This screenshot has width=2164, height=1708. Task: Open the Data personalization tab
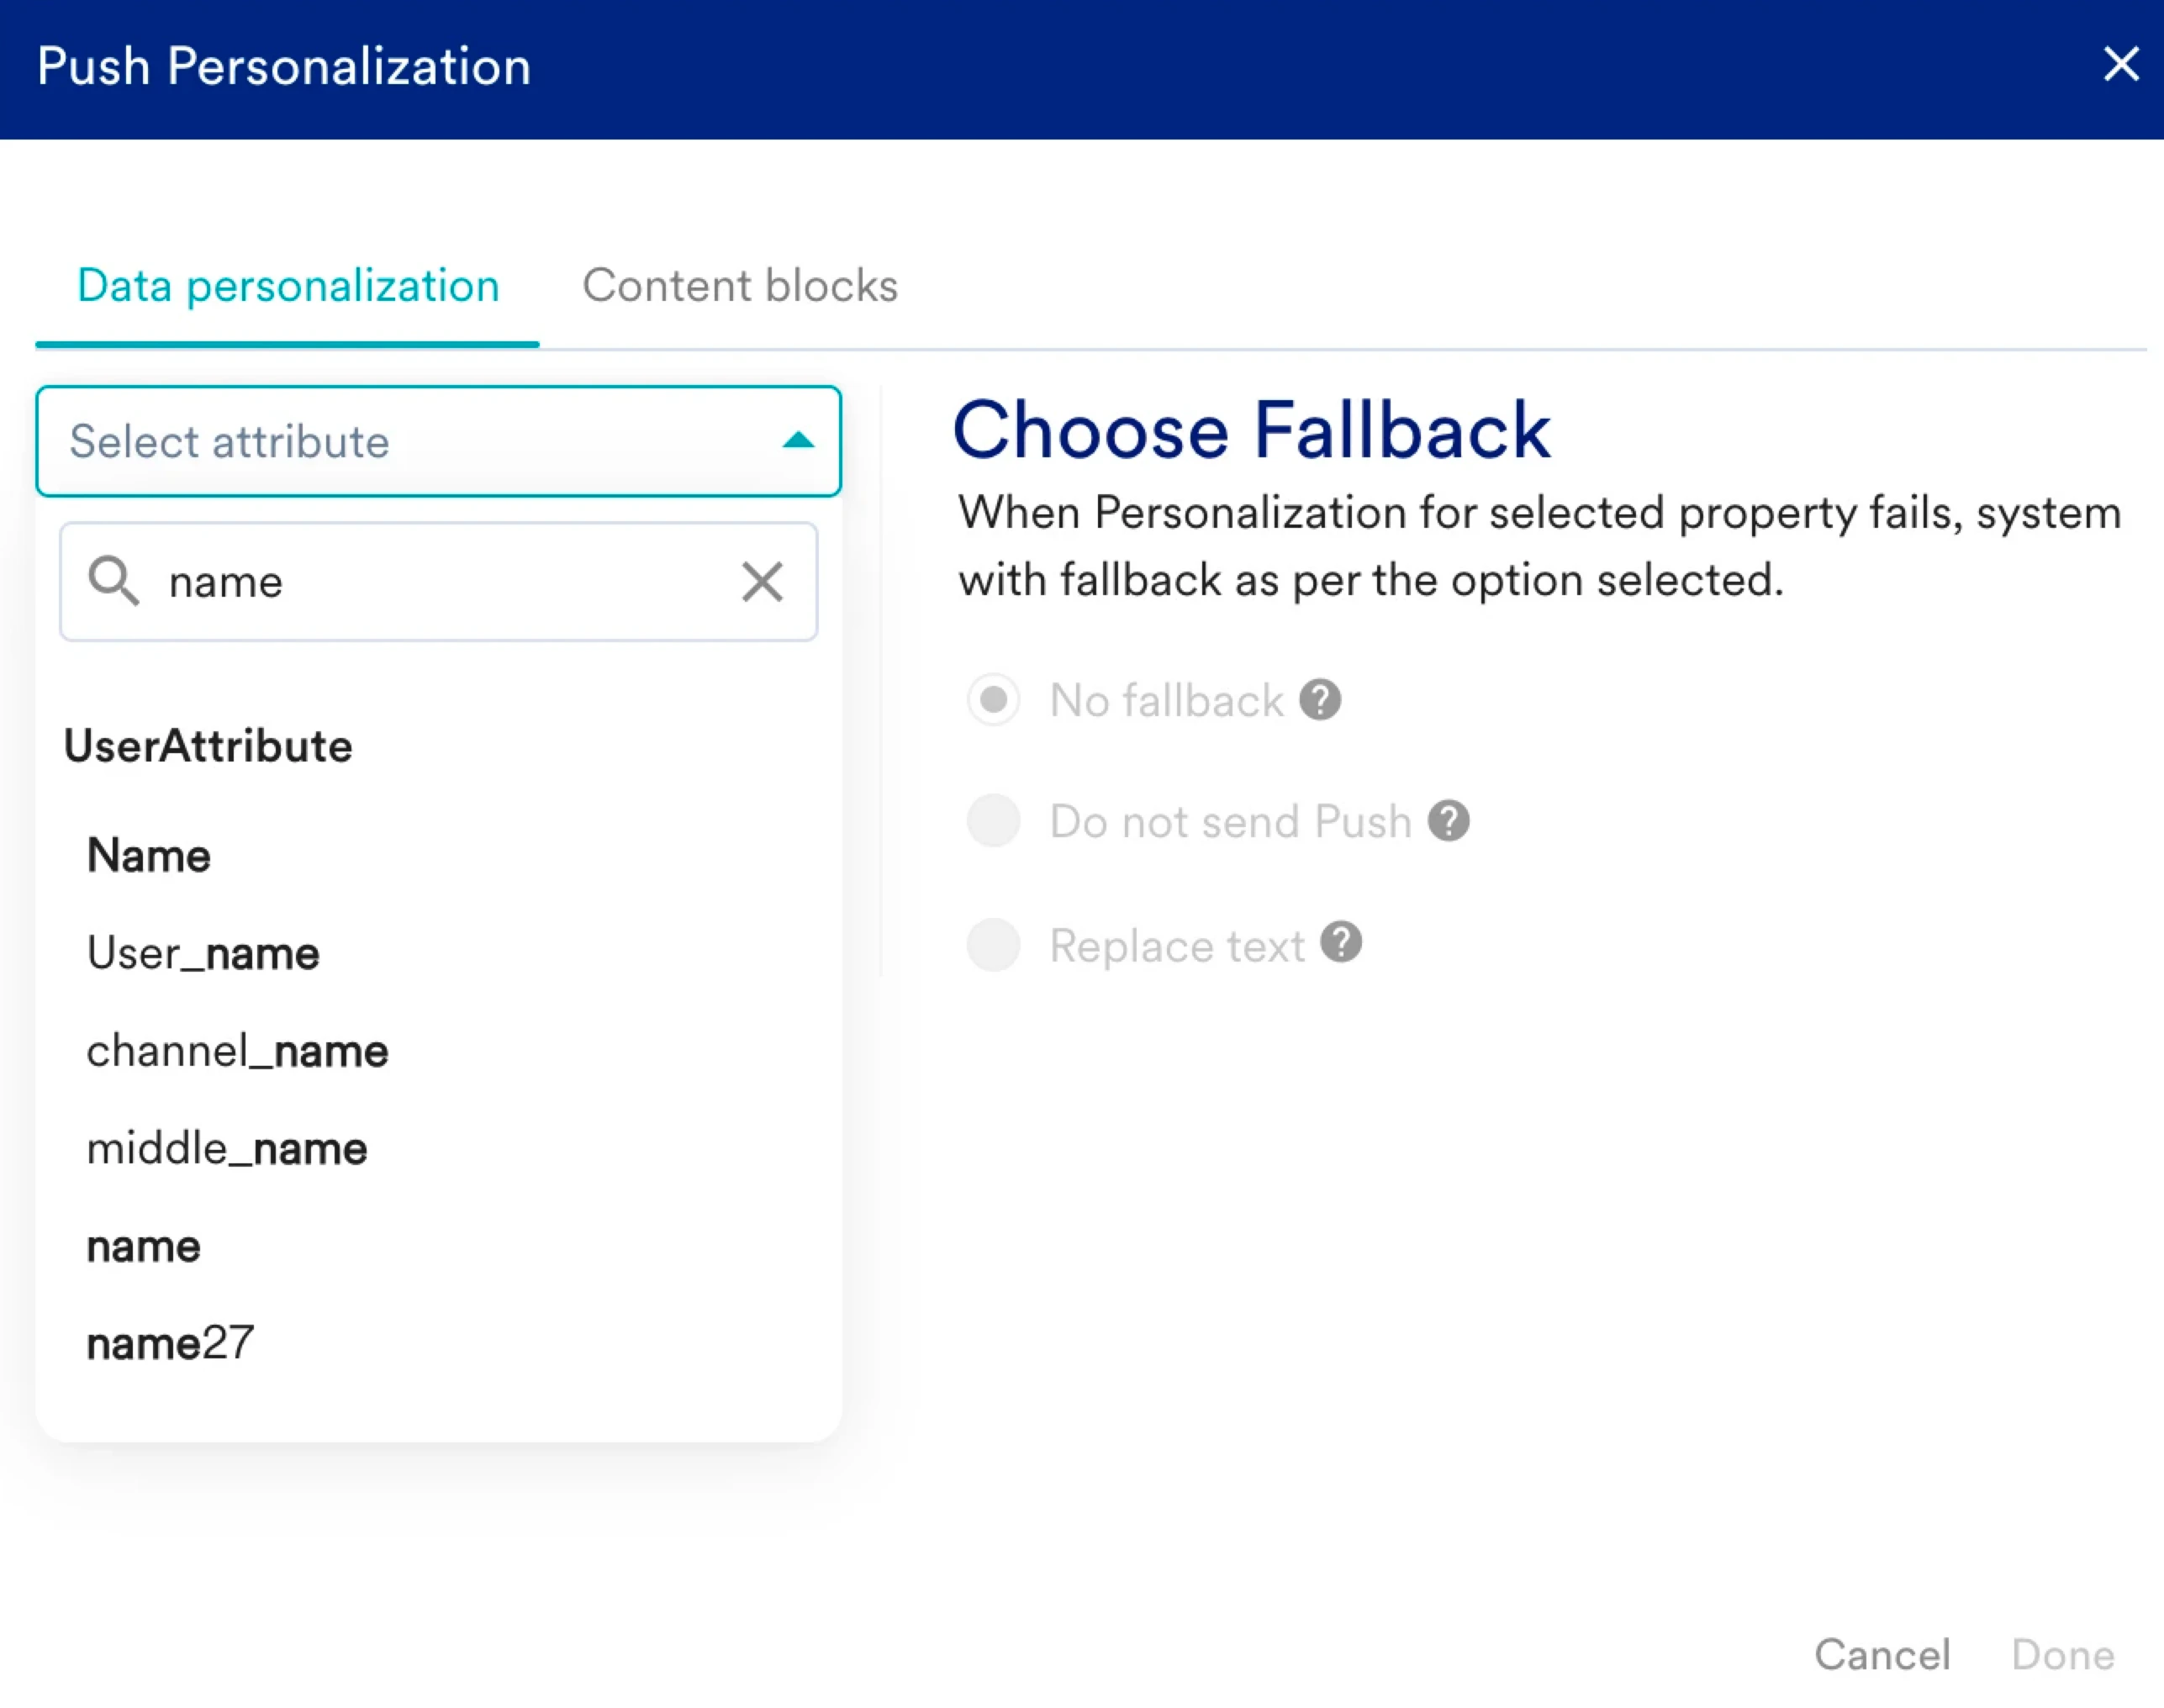288,286
